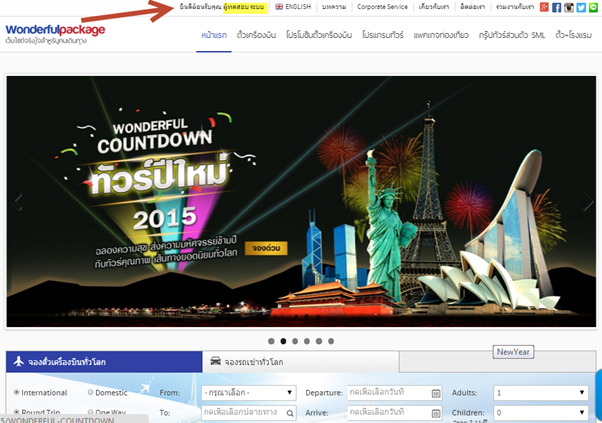This screenshot has width=602, height=423.
Task: Show next banner with right arrow
Action: click(587, 202)
